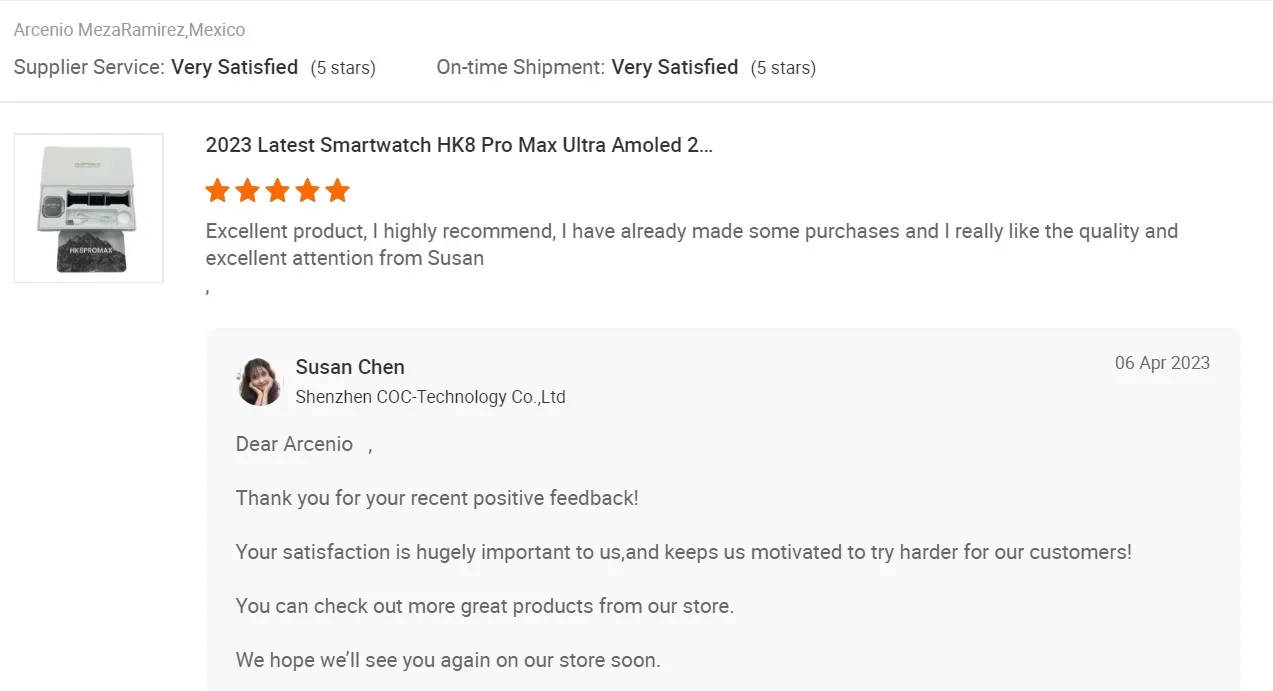Click Susan Chen's profile avatar
This screenshot has width=1273, height=691.
259,381
